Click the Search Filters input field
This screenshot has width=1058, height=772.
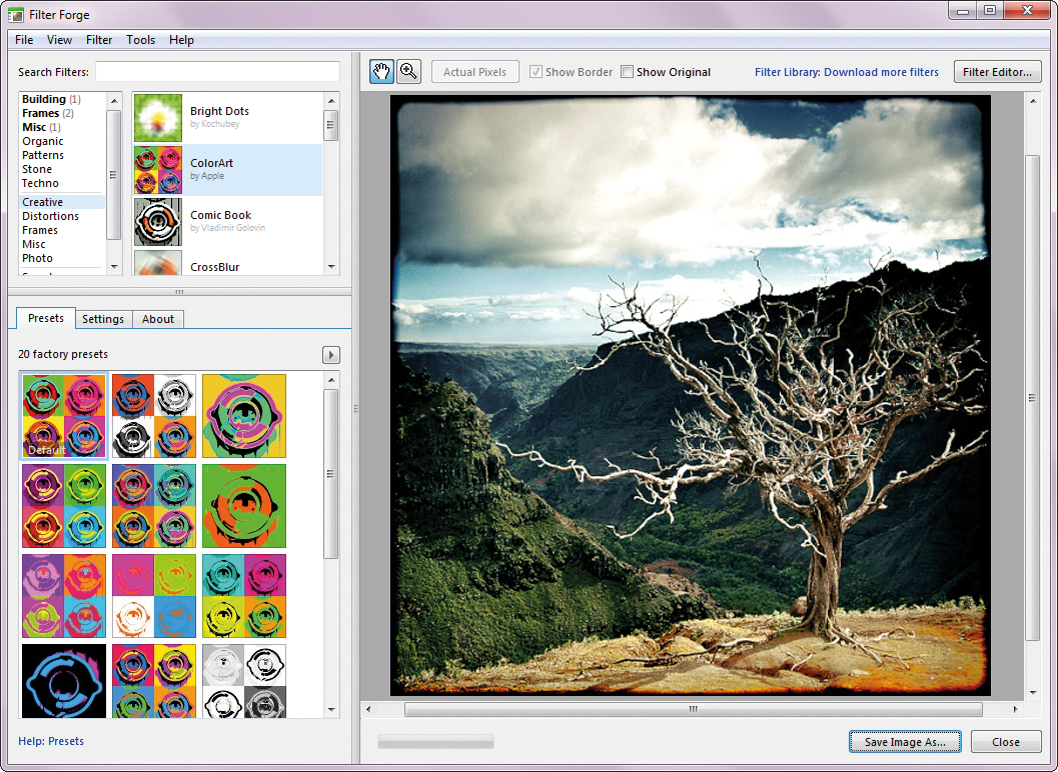(217, 72)
